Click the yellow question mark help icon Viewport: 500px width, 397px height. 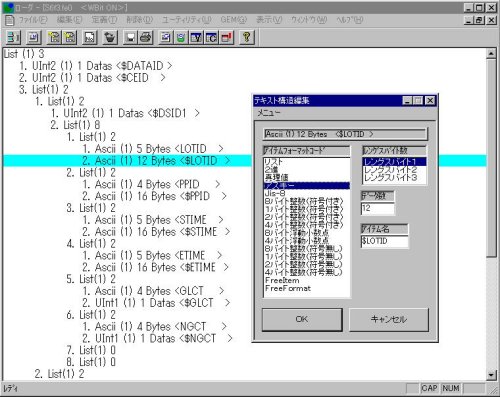tap(247, 38)
